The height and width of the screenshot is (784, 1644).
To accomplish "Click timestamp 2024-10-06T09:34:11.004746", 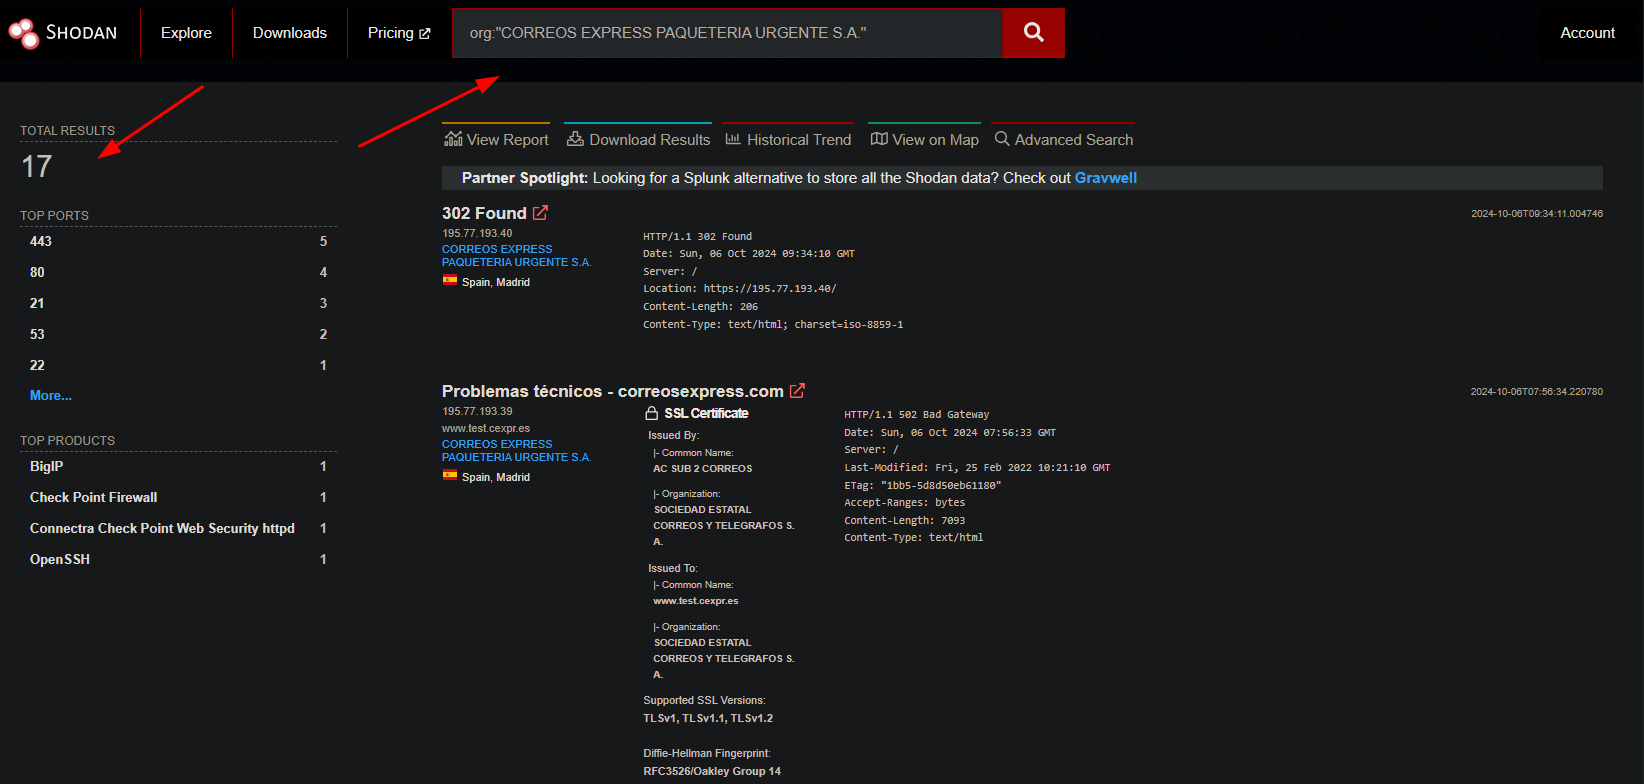I will [x=1537, y=213].
